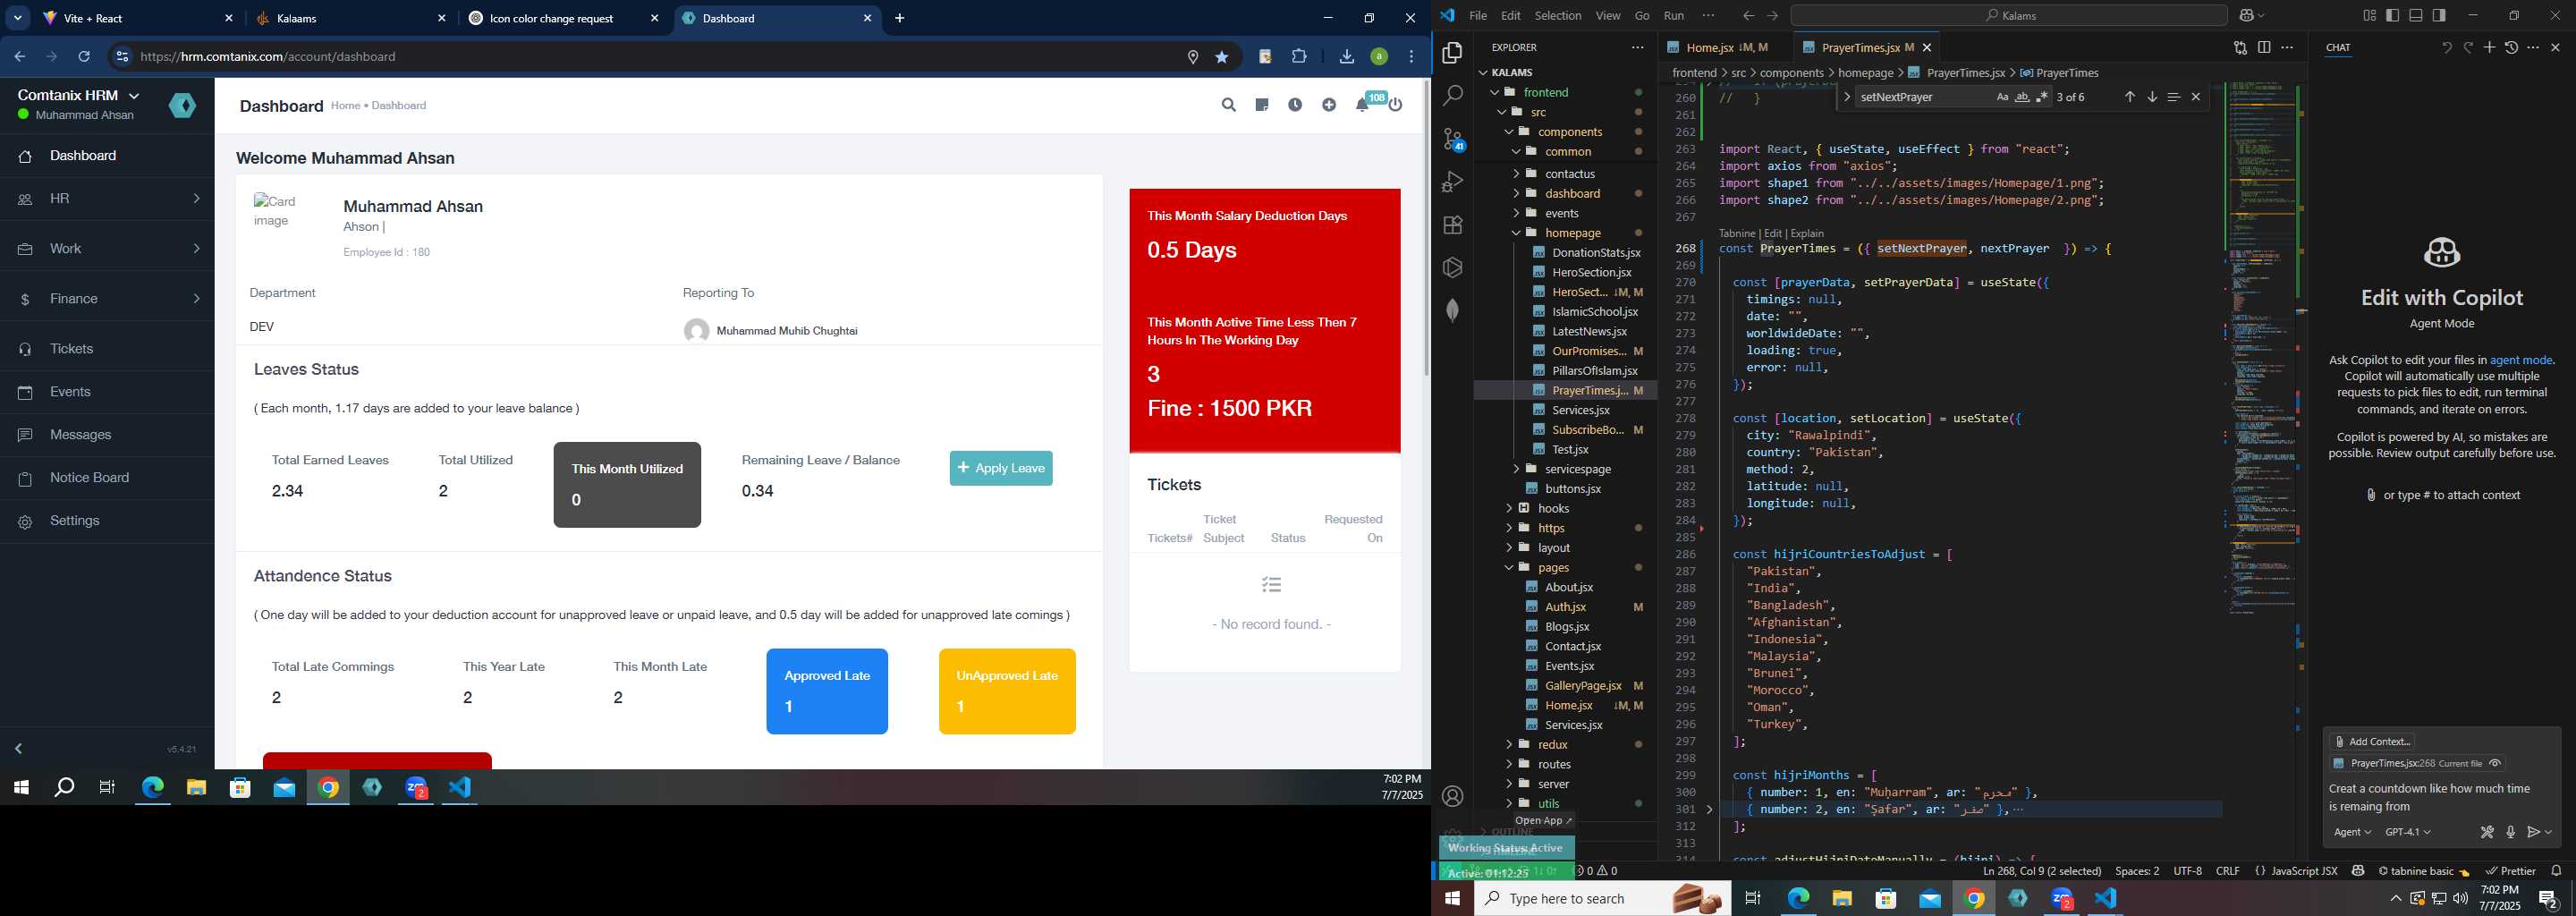Image resolution: width=2576 pixels, height=916 pixels.
Task: Click Configure Tools icon in chat input
Action: [x=2487, y=832]
